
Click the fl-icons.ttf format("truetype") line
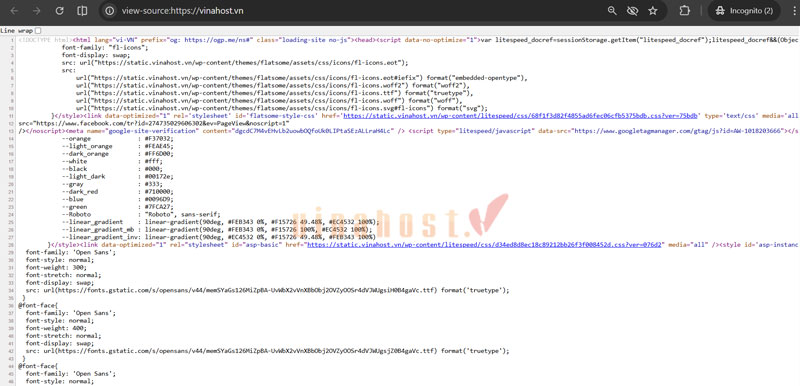(x=275, y=93)
